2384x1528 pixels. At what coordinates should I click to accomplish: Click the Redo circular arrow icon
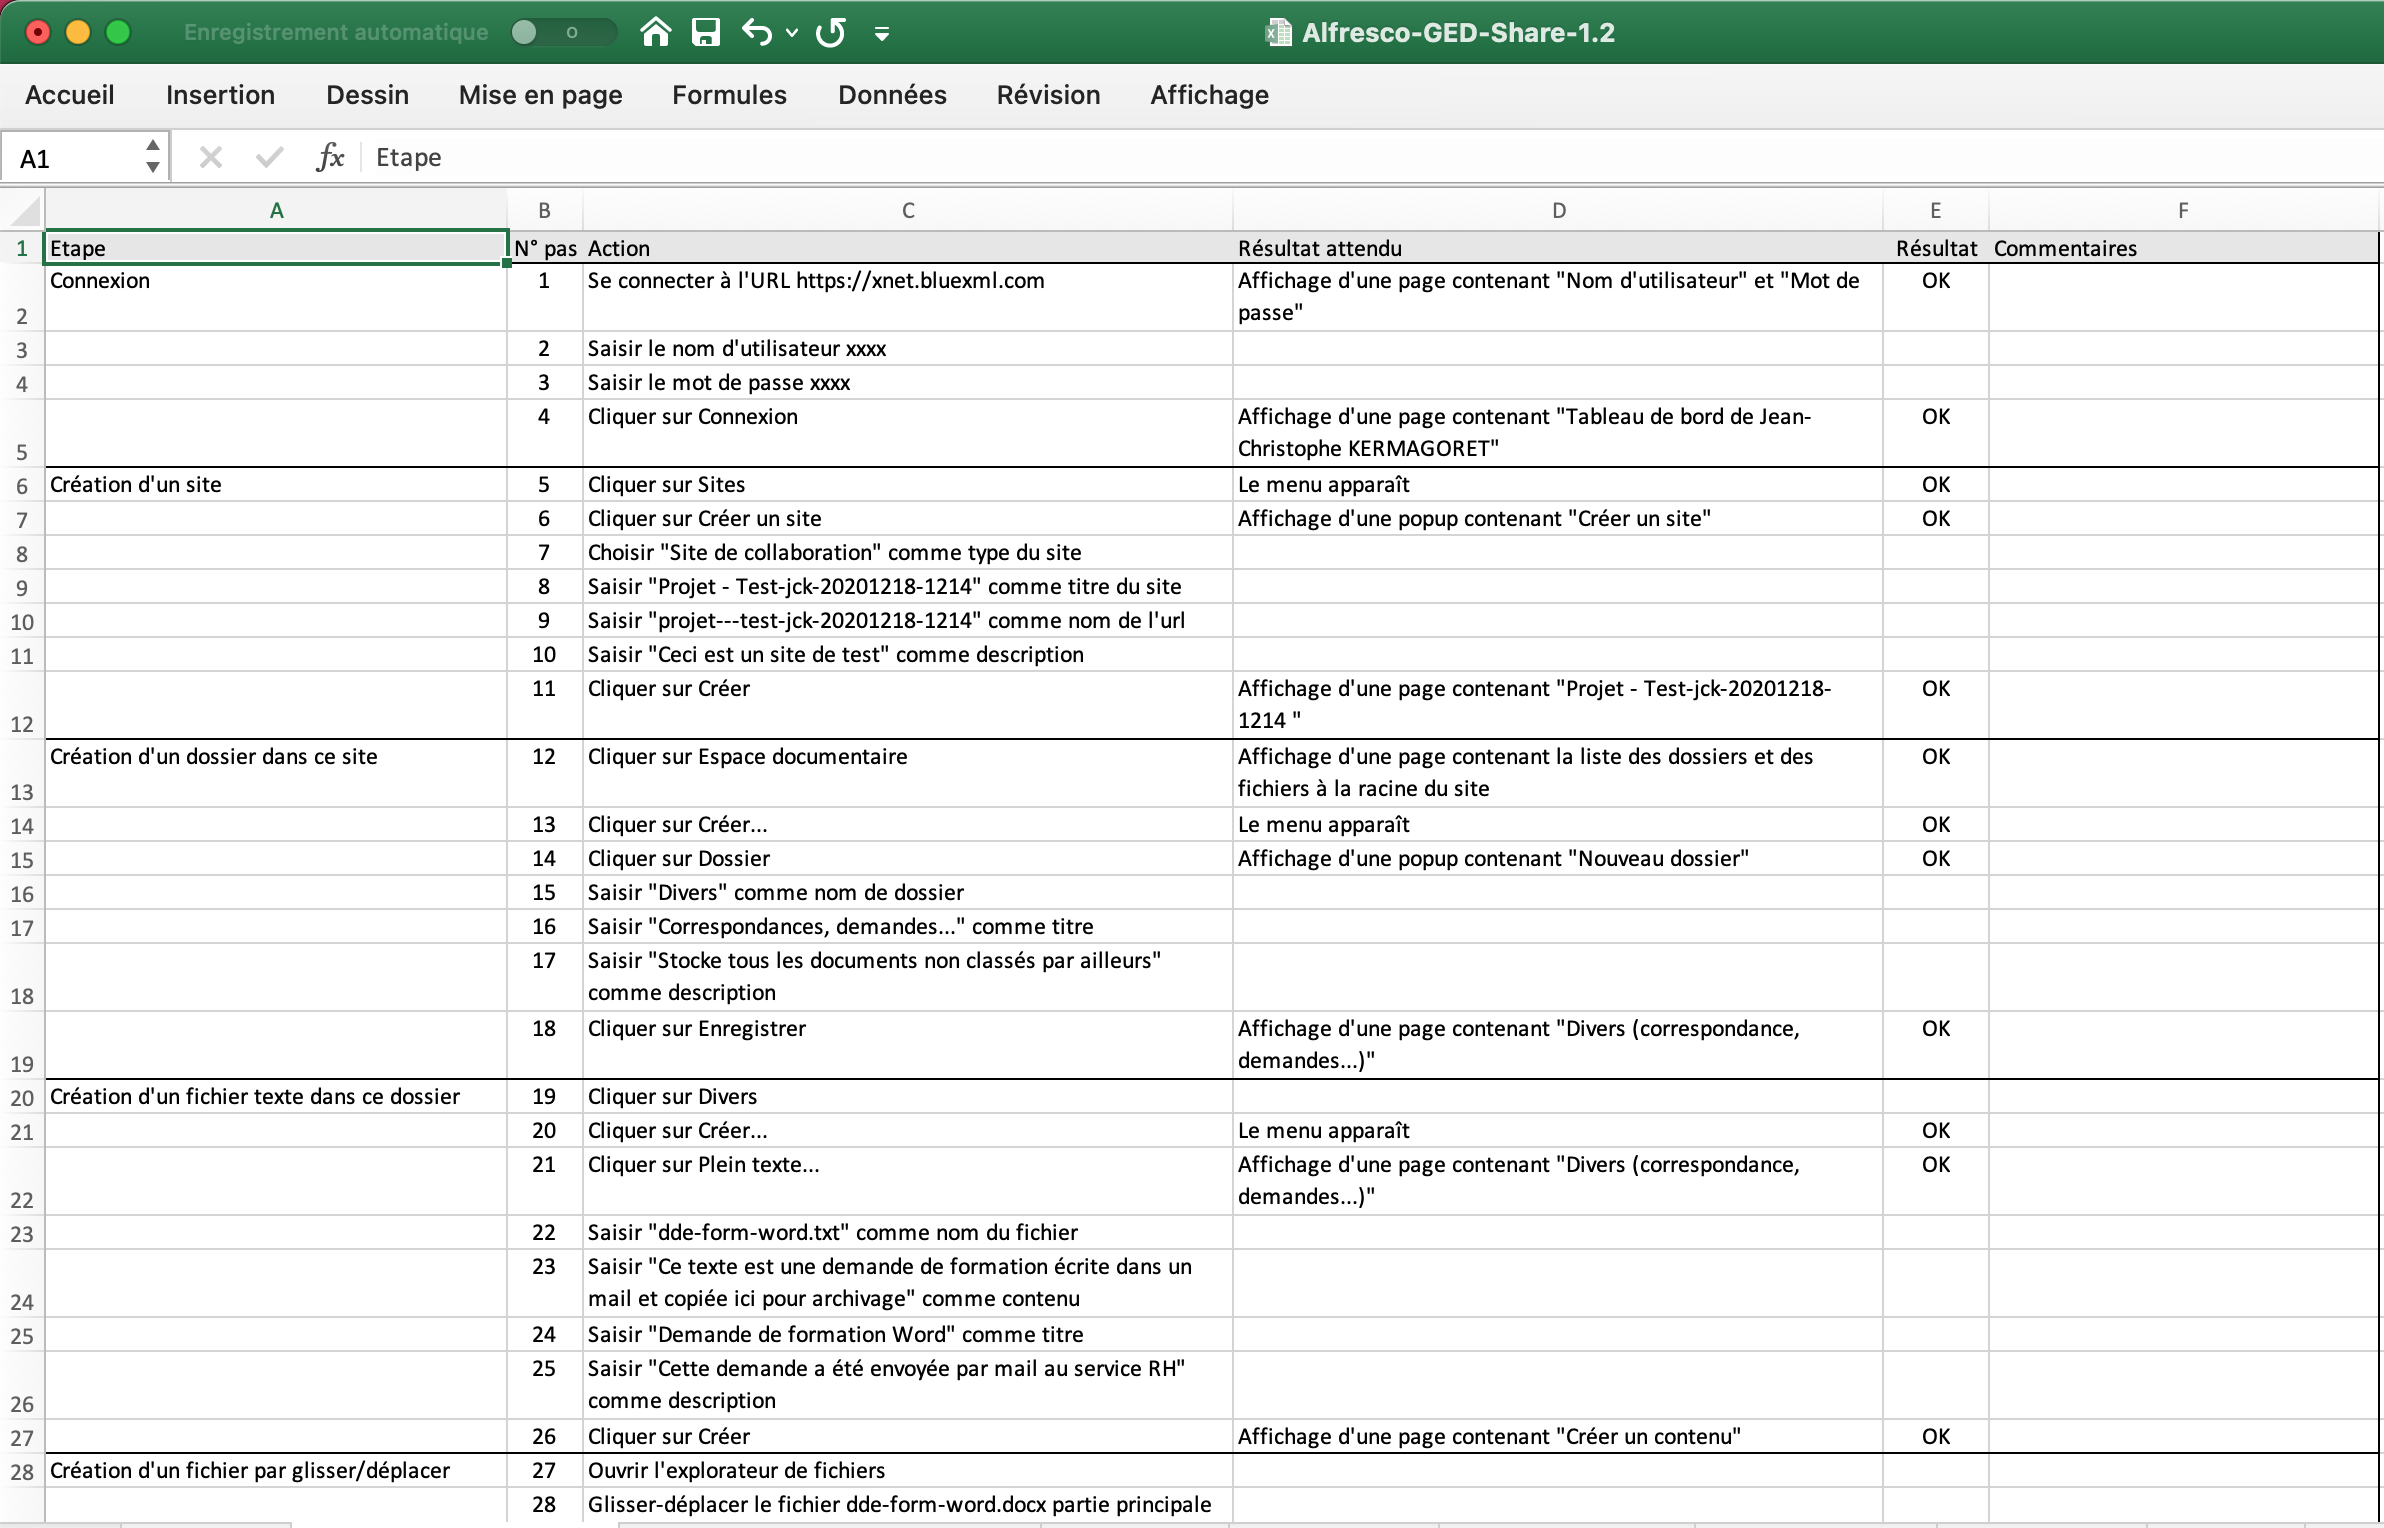point(831,32)
